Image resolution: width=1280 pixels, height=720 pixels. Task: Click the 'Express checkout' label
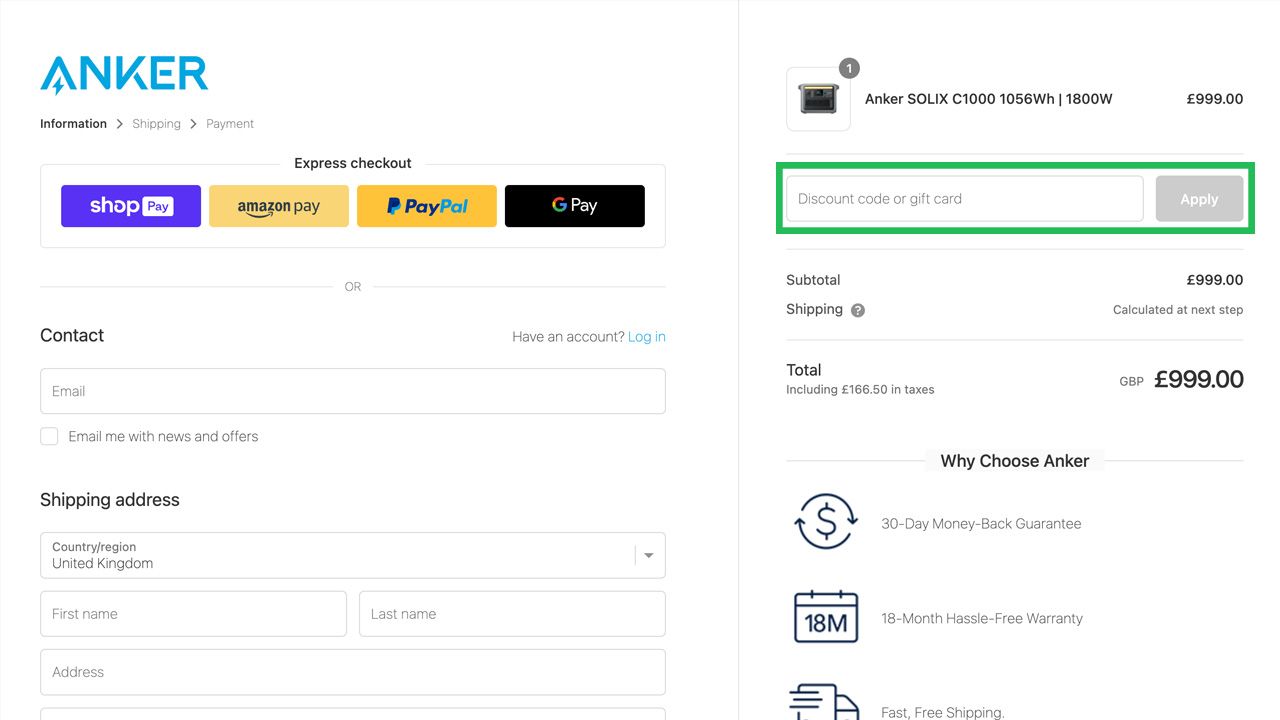coord(353,163)
